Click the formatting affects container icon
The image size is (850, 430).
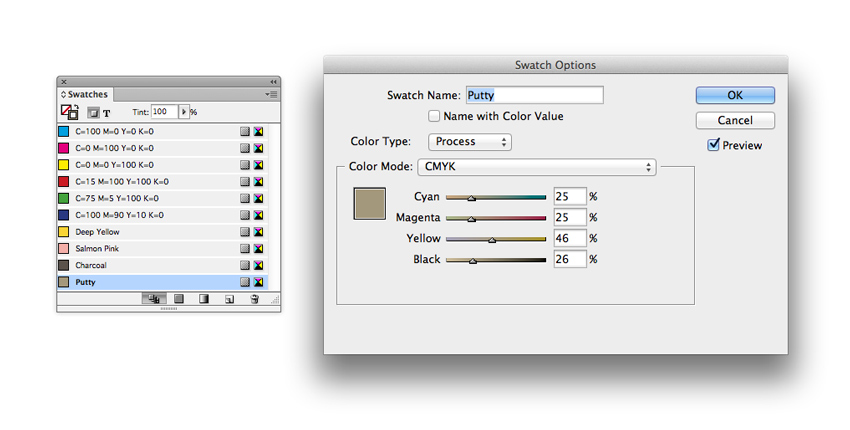coord(92,113)
